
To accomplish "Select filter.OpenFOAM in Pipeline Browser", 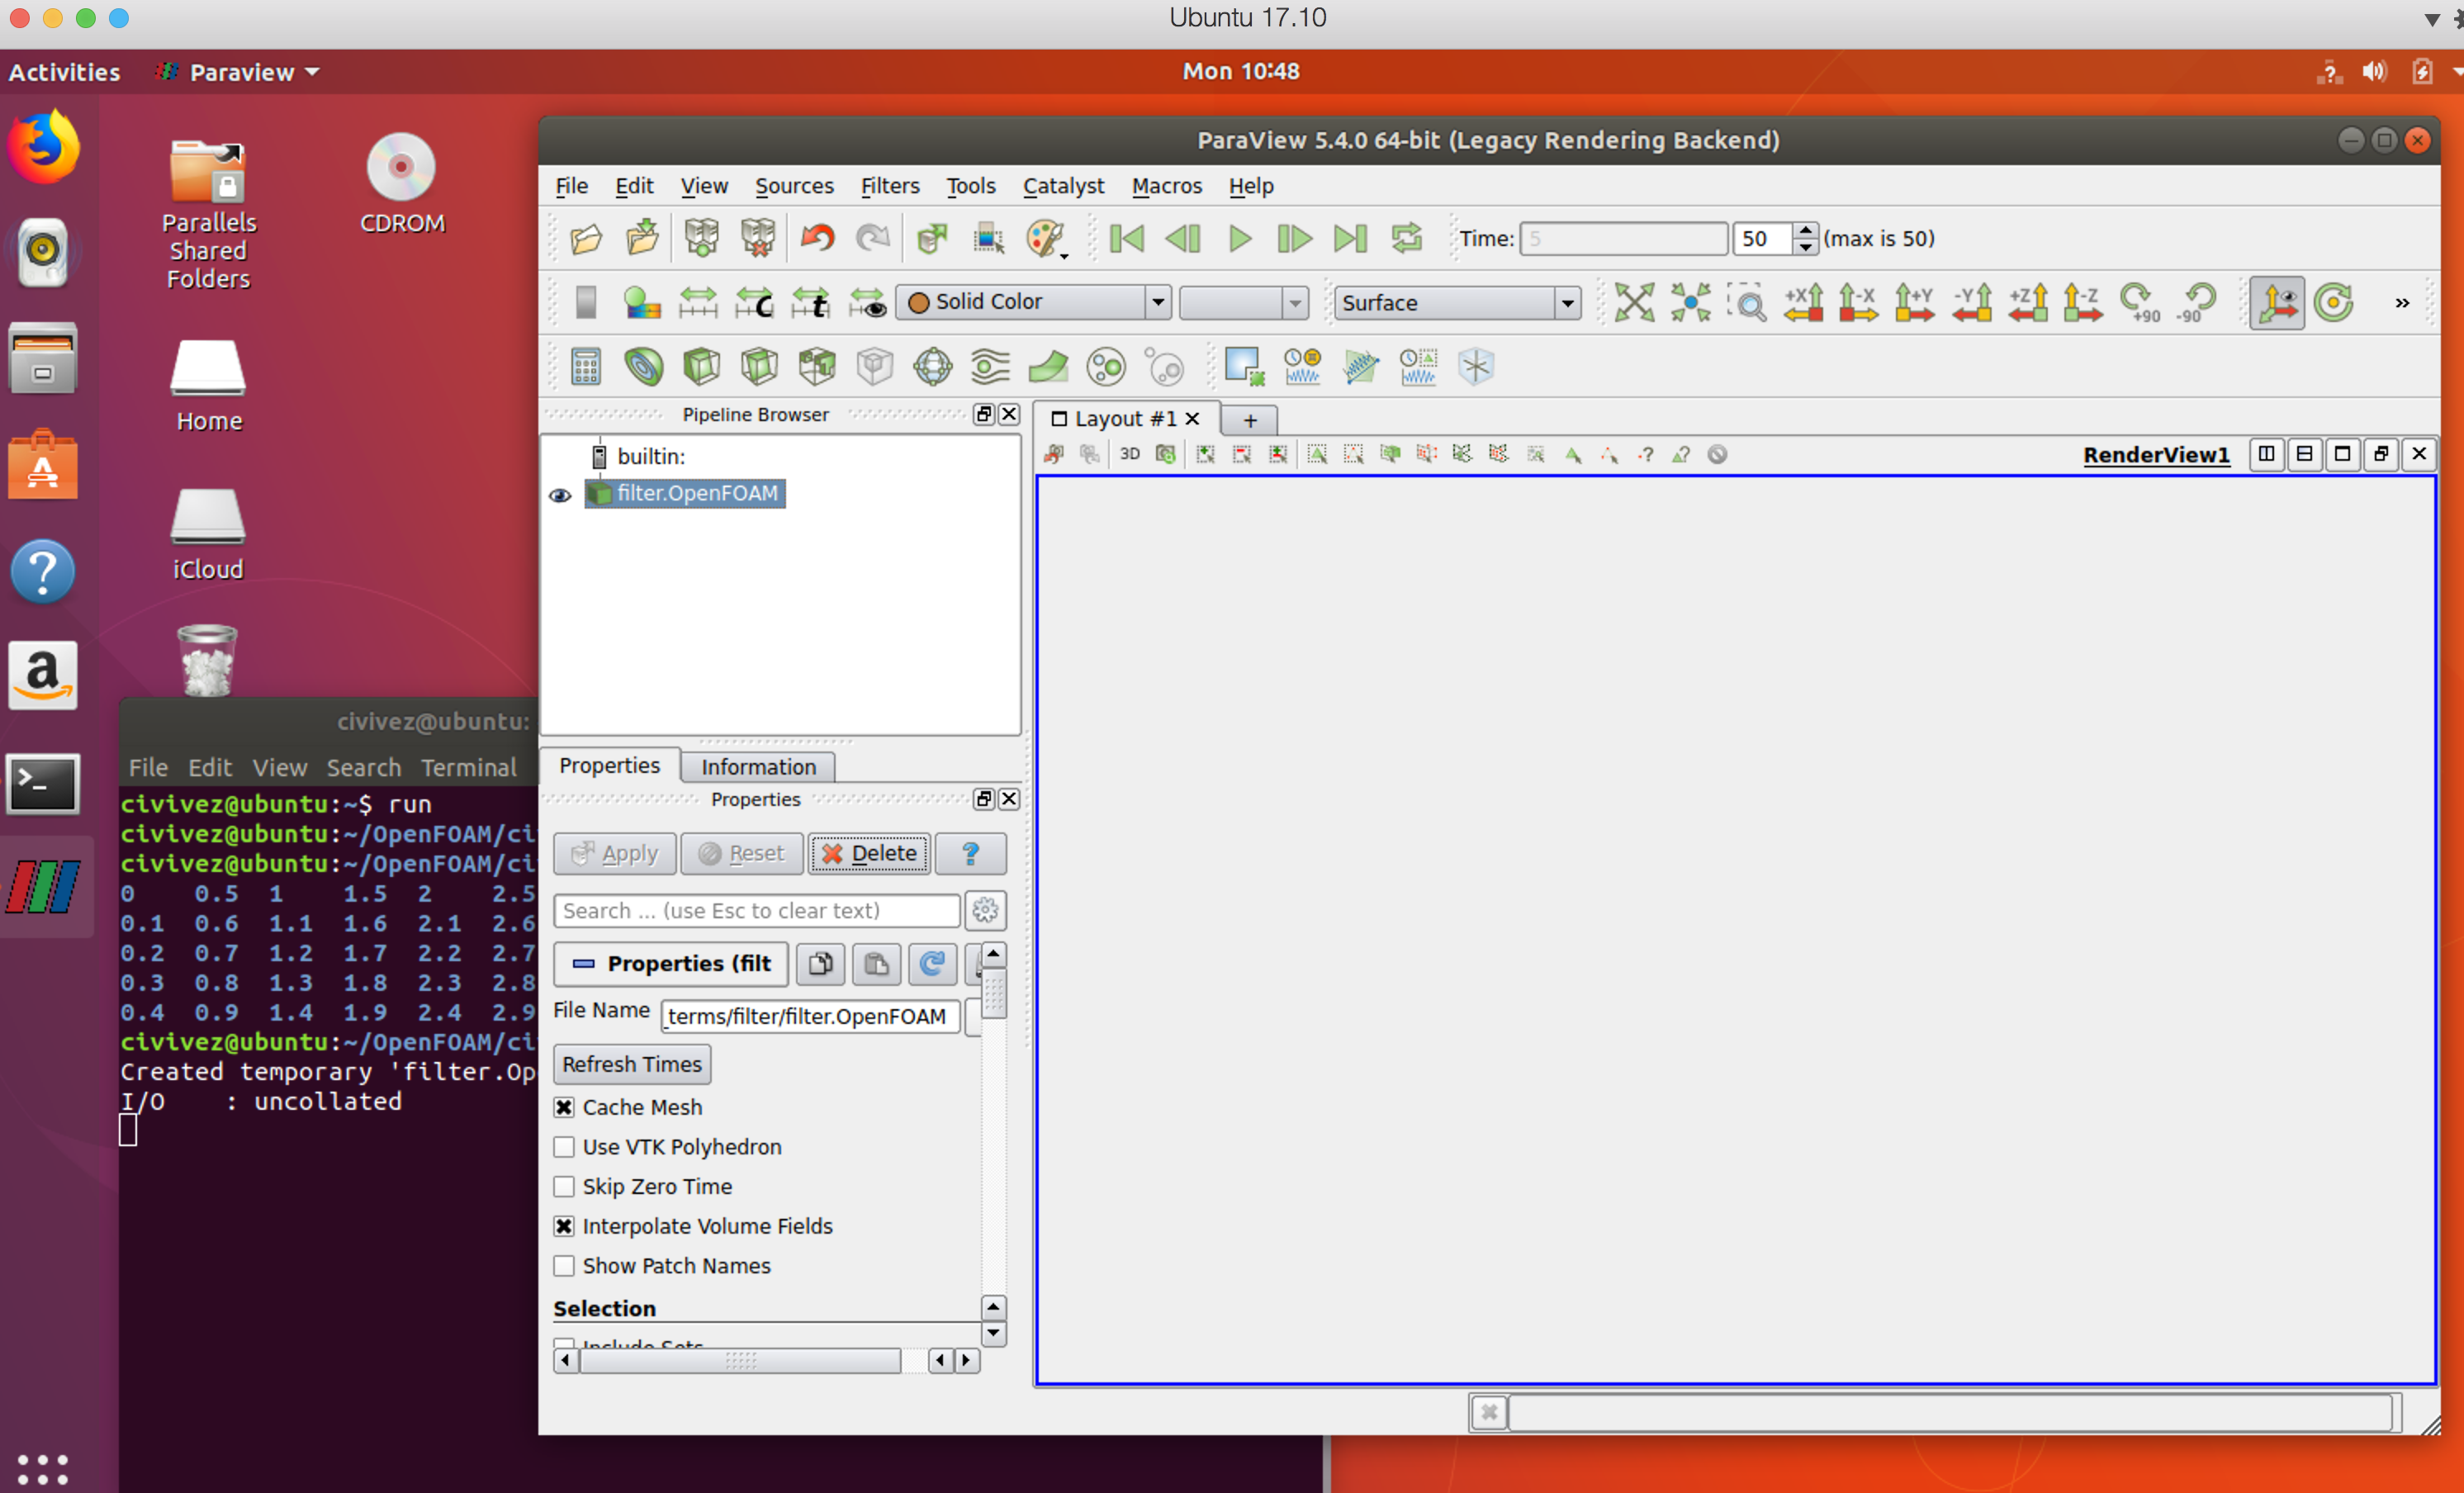I will point(685,494).
